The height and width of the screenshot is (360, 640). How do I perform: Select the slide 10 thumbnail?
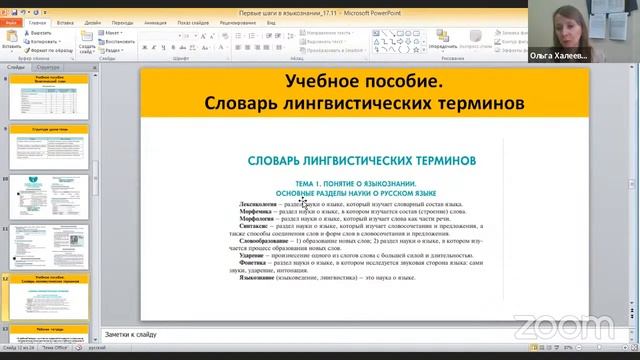(x=49, y=197)
